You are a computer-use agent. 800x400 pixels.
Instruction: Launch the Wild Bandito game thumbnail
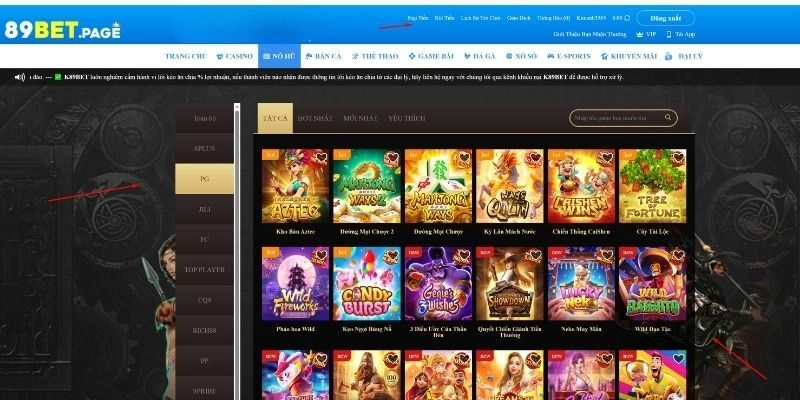point(653,284)
